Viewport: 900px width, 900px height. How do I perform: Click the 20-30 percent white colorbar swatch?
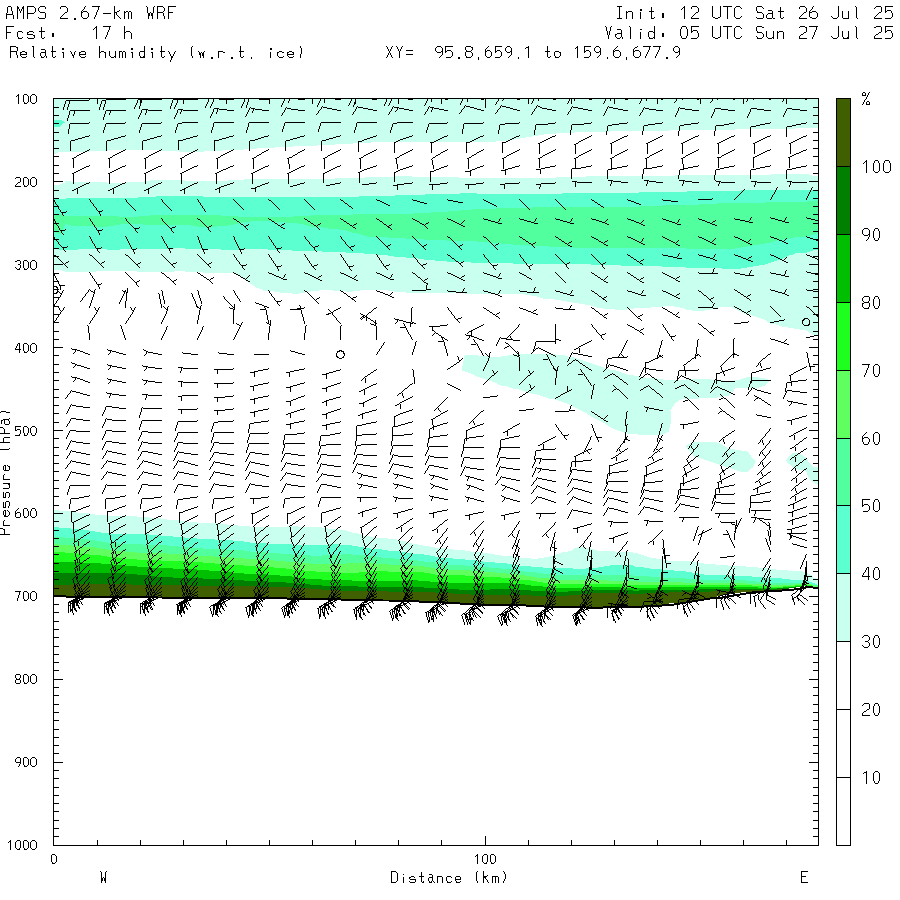click(843, 675)
